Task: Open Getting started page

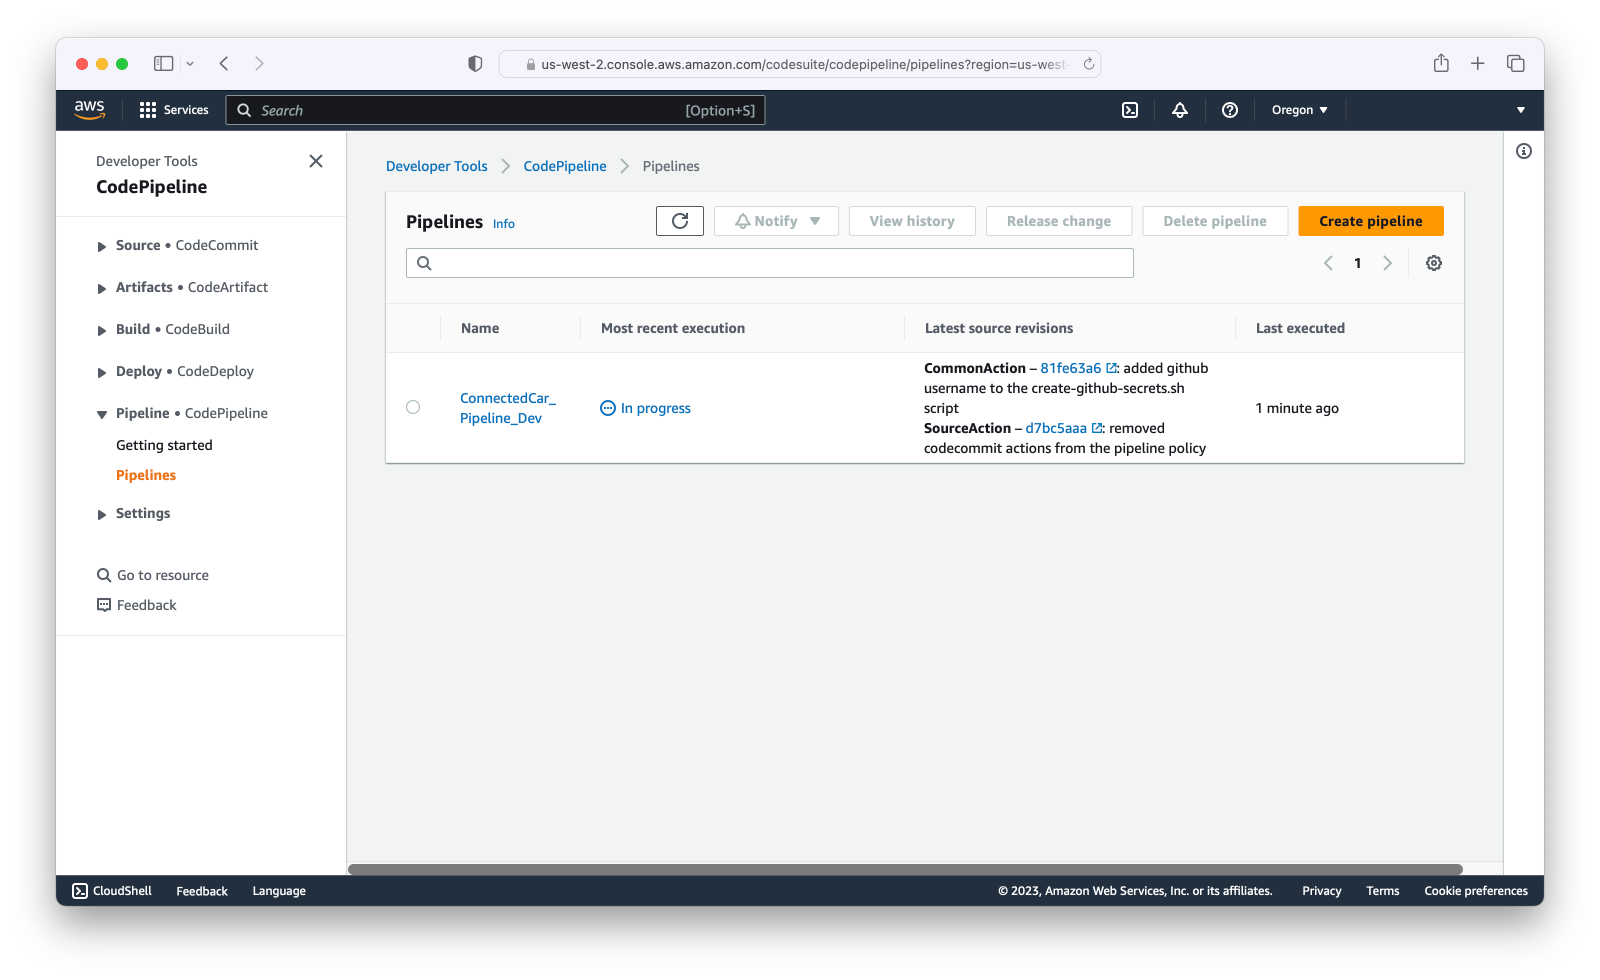Action: click(164, 445)
